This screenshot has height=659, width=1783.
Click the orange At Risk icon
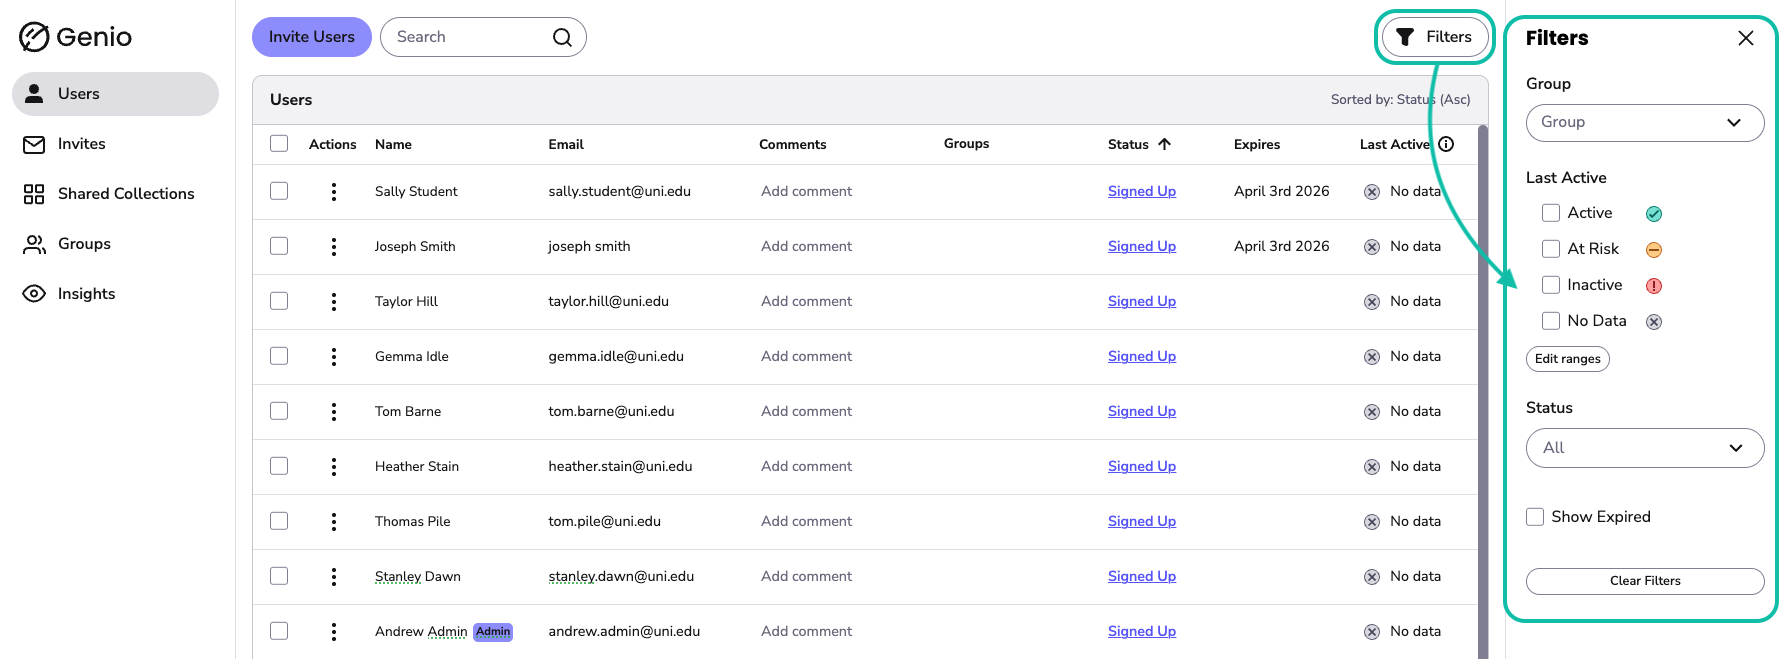(x=1654, y=250)
